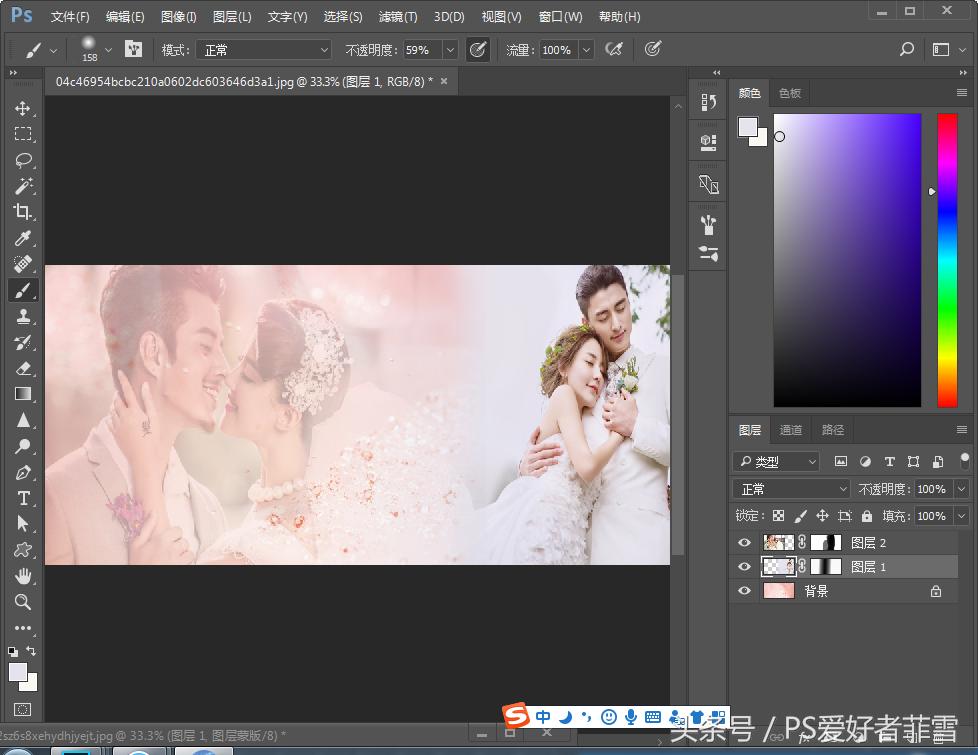Expand the layer blend mode dropdown
Image resolution: width=978 pixels, height=755 pixels.
(x=791, y=489)
